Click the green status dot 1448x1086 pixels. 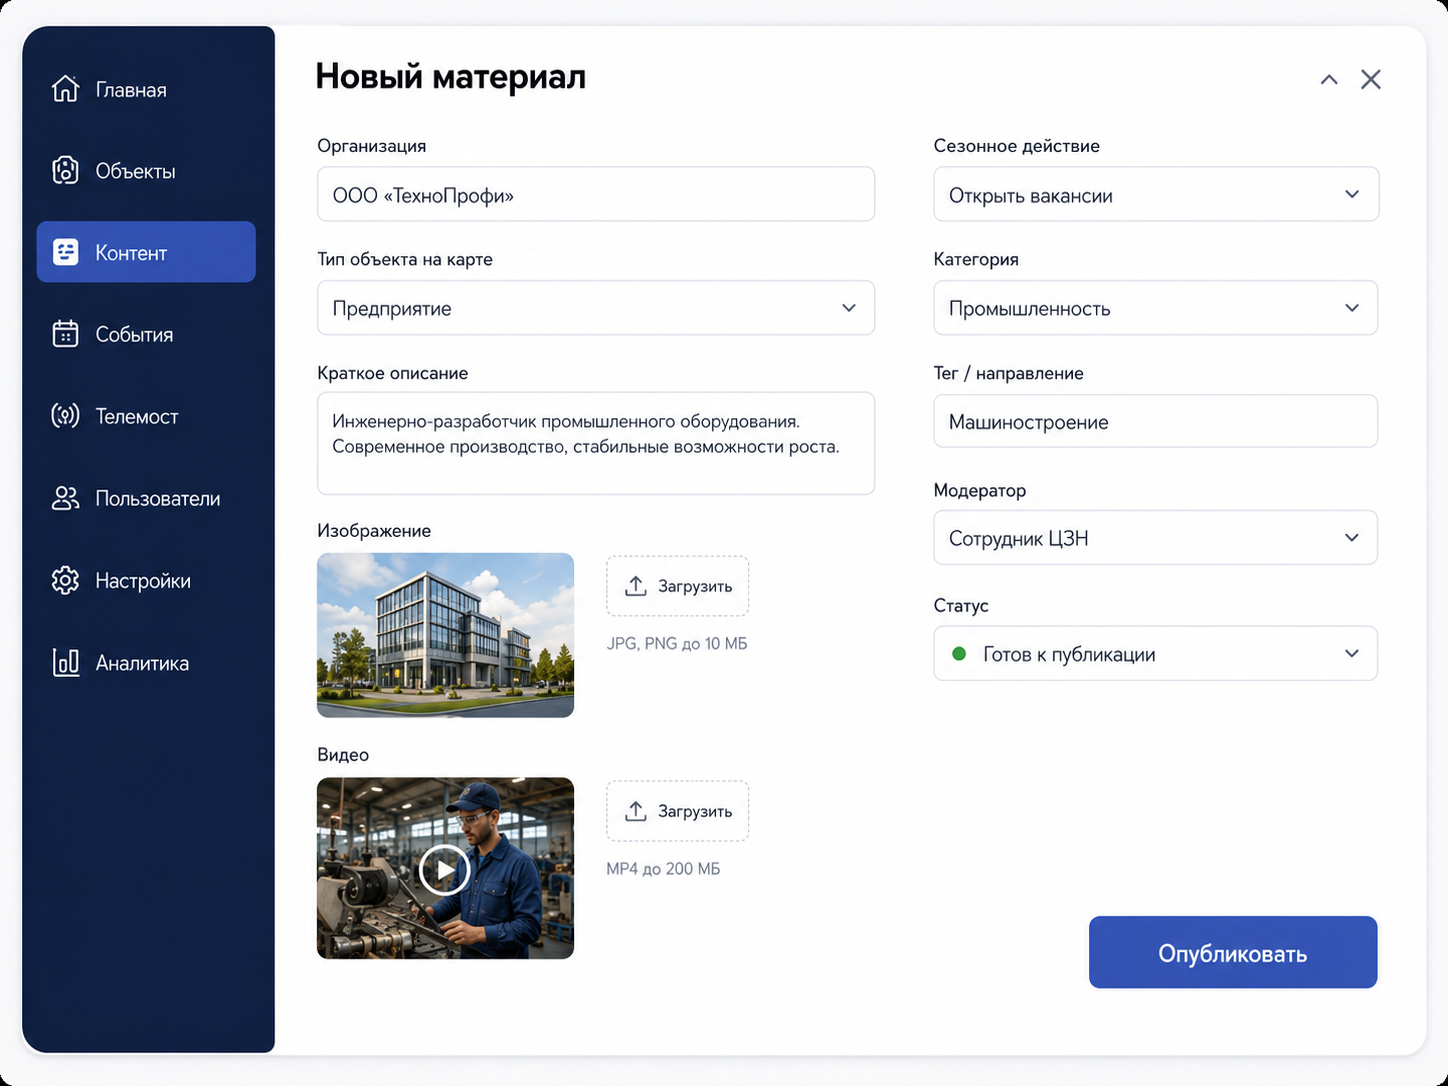point(959,654)
